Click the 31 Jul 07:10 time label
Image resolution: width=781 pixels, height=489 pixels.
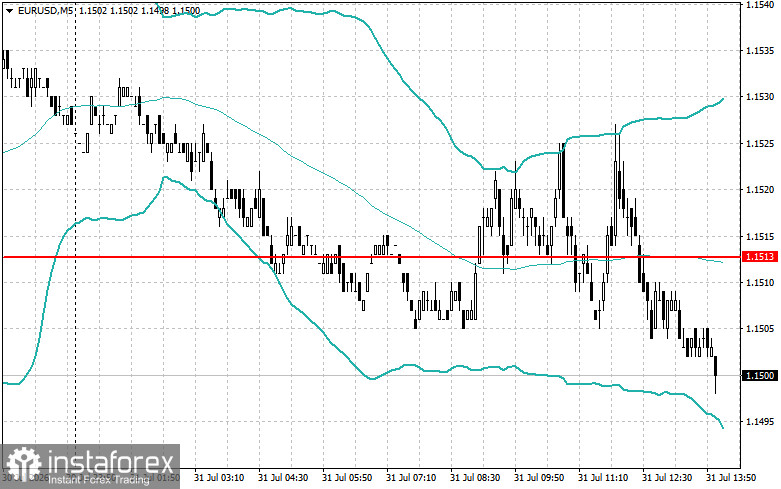coord(411,478)
